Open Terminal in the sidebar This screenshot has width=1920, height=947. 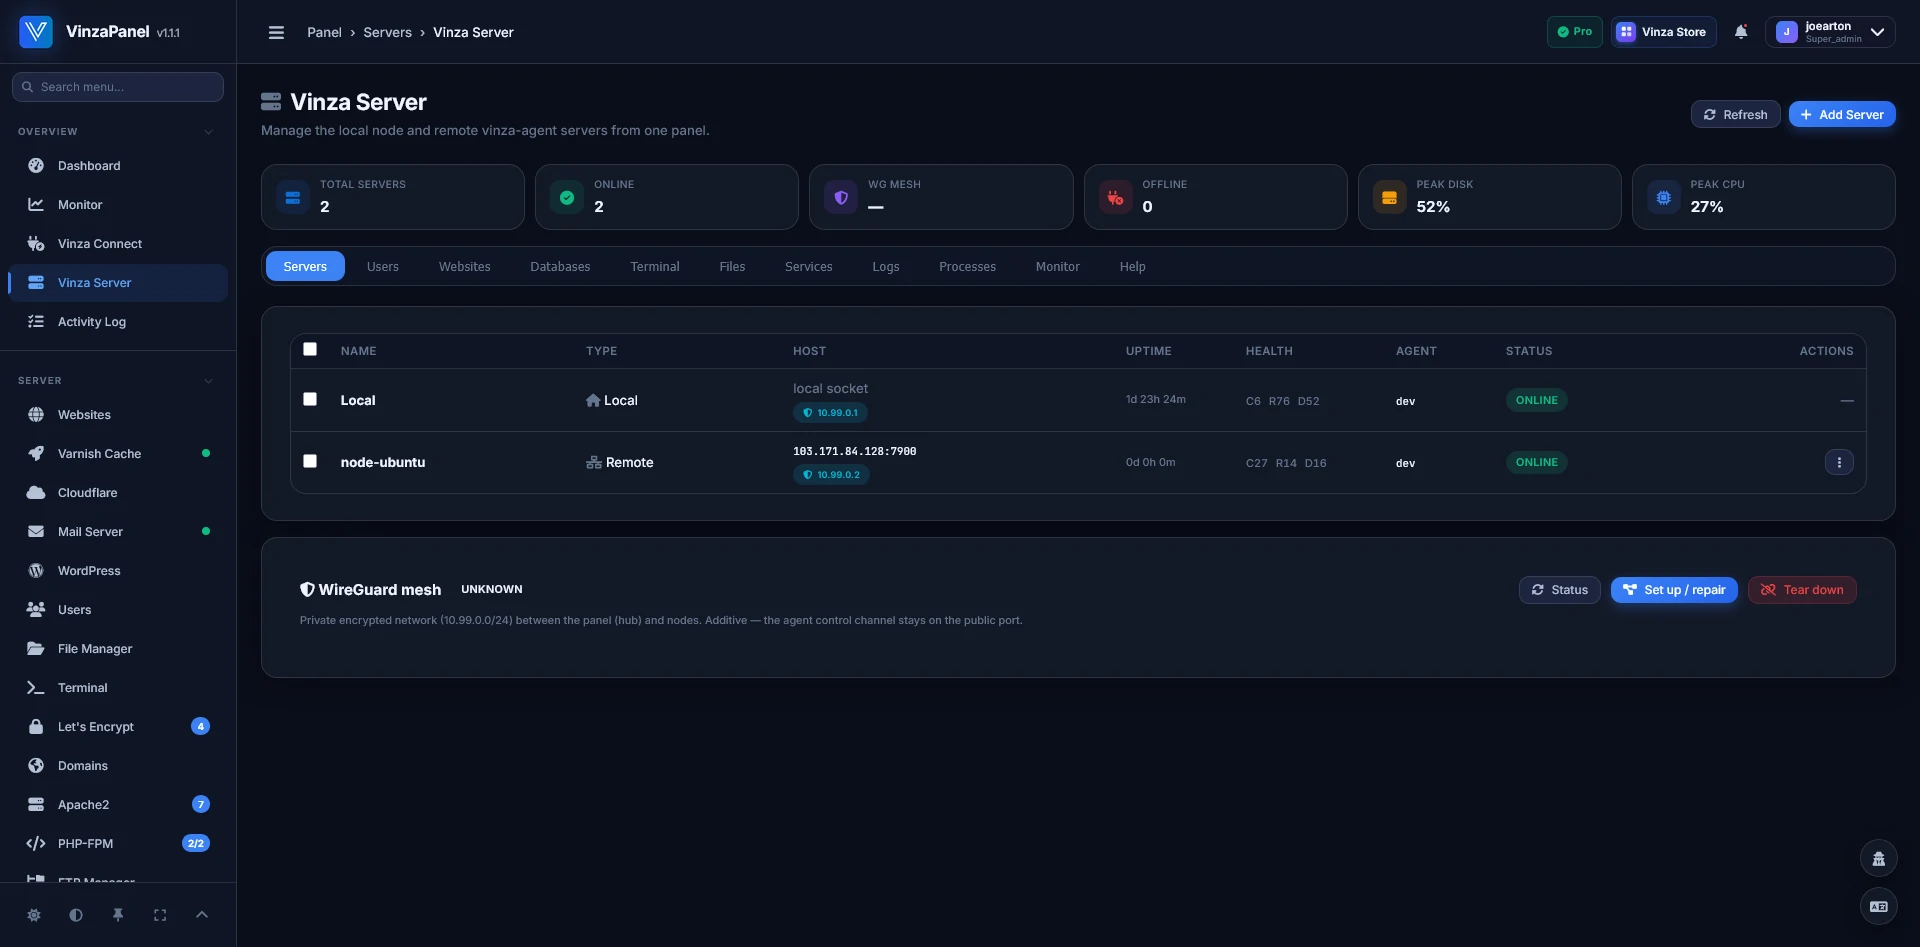click(118, 688)
